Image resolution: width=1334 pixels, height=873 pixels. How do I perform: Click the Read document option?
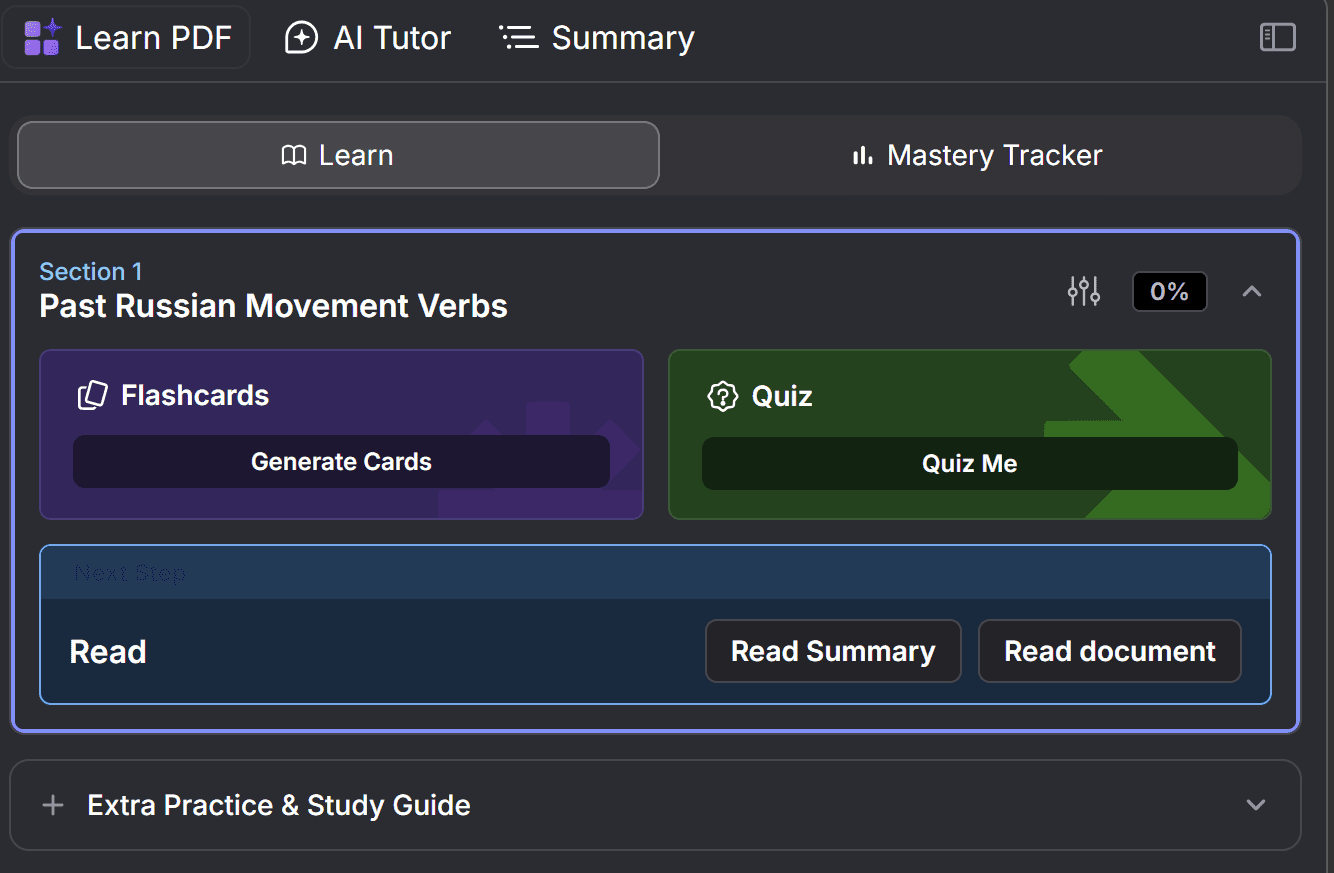pyautogui.click(x=1109, y=651)
